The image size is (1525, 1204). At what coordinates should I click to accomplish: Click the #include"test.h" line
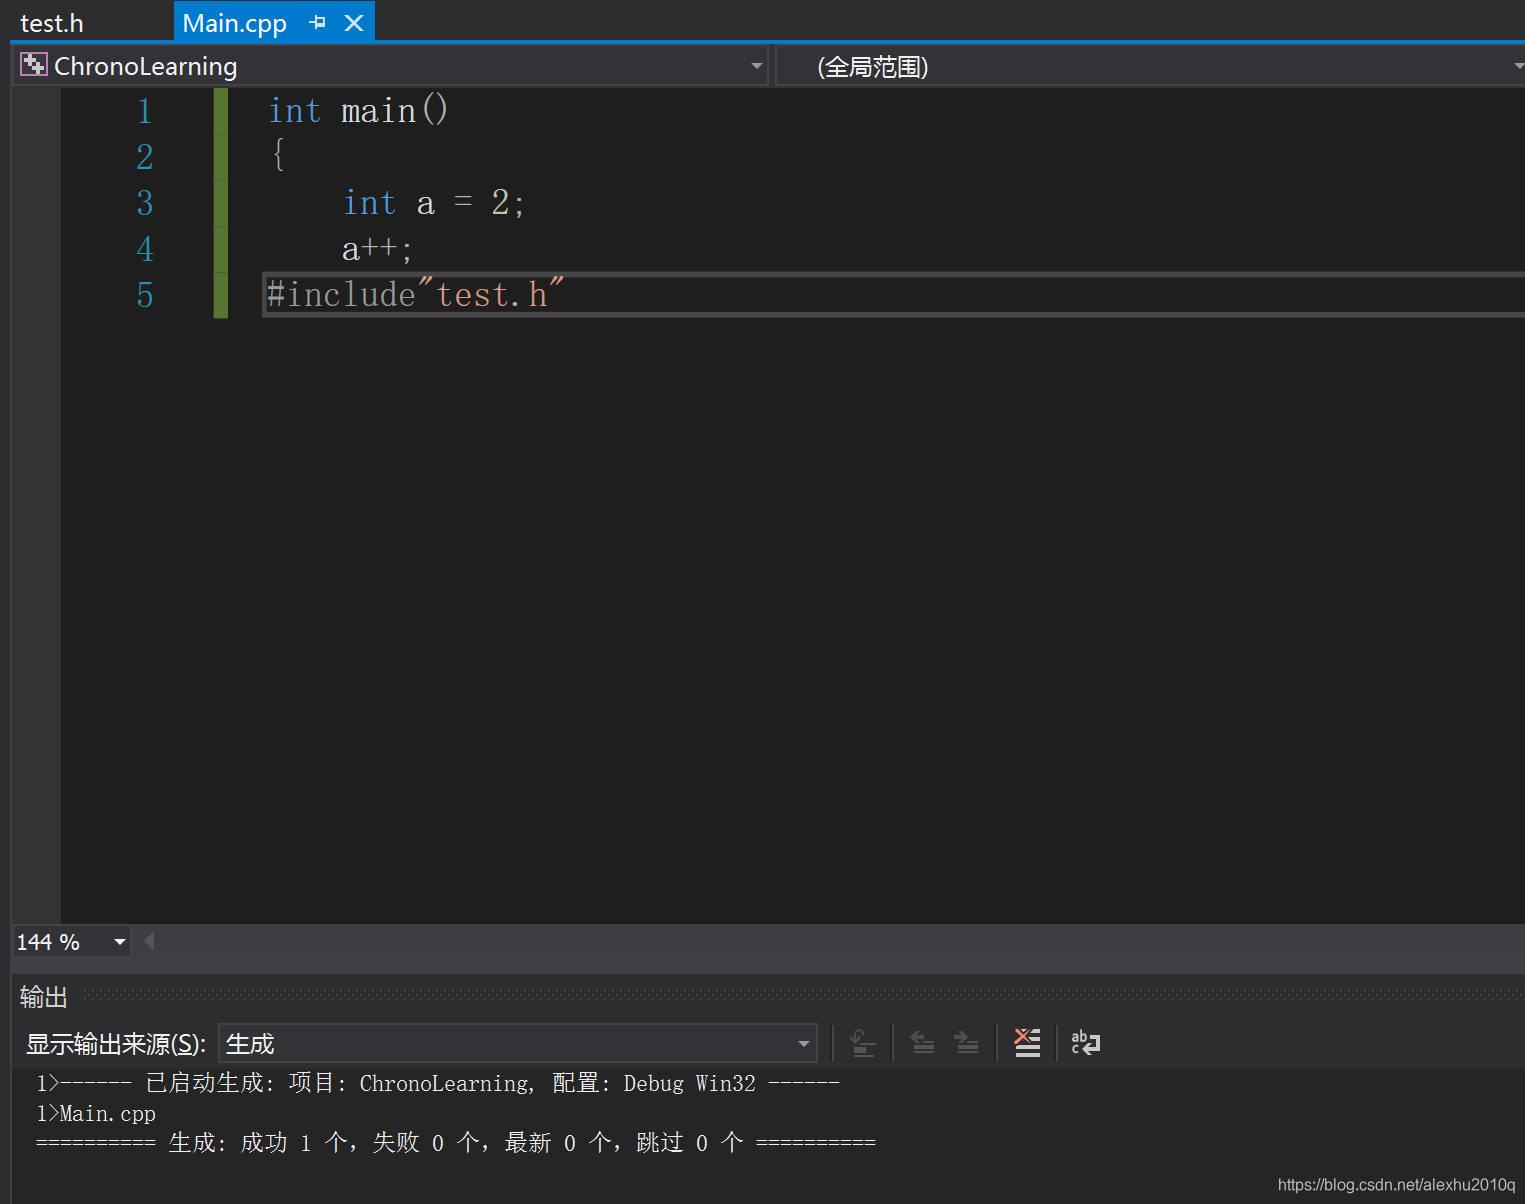(415, 294)
